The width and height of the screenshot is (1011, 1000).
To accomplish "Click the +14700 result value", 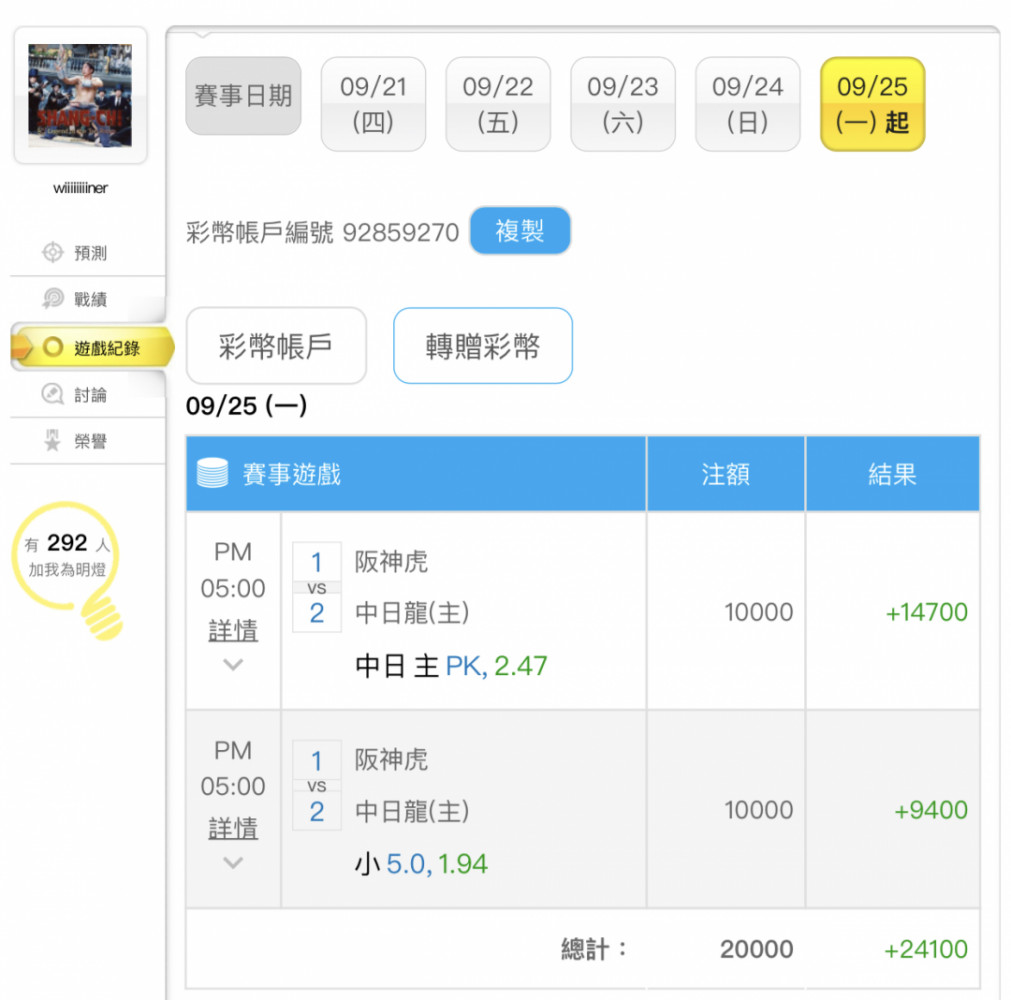I will click(x=927, y=612).
